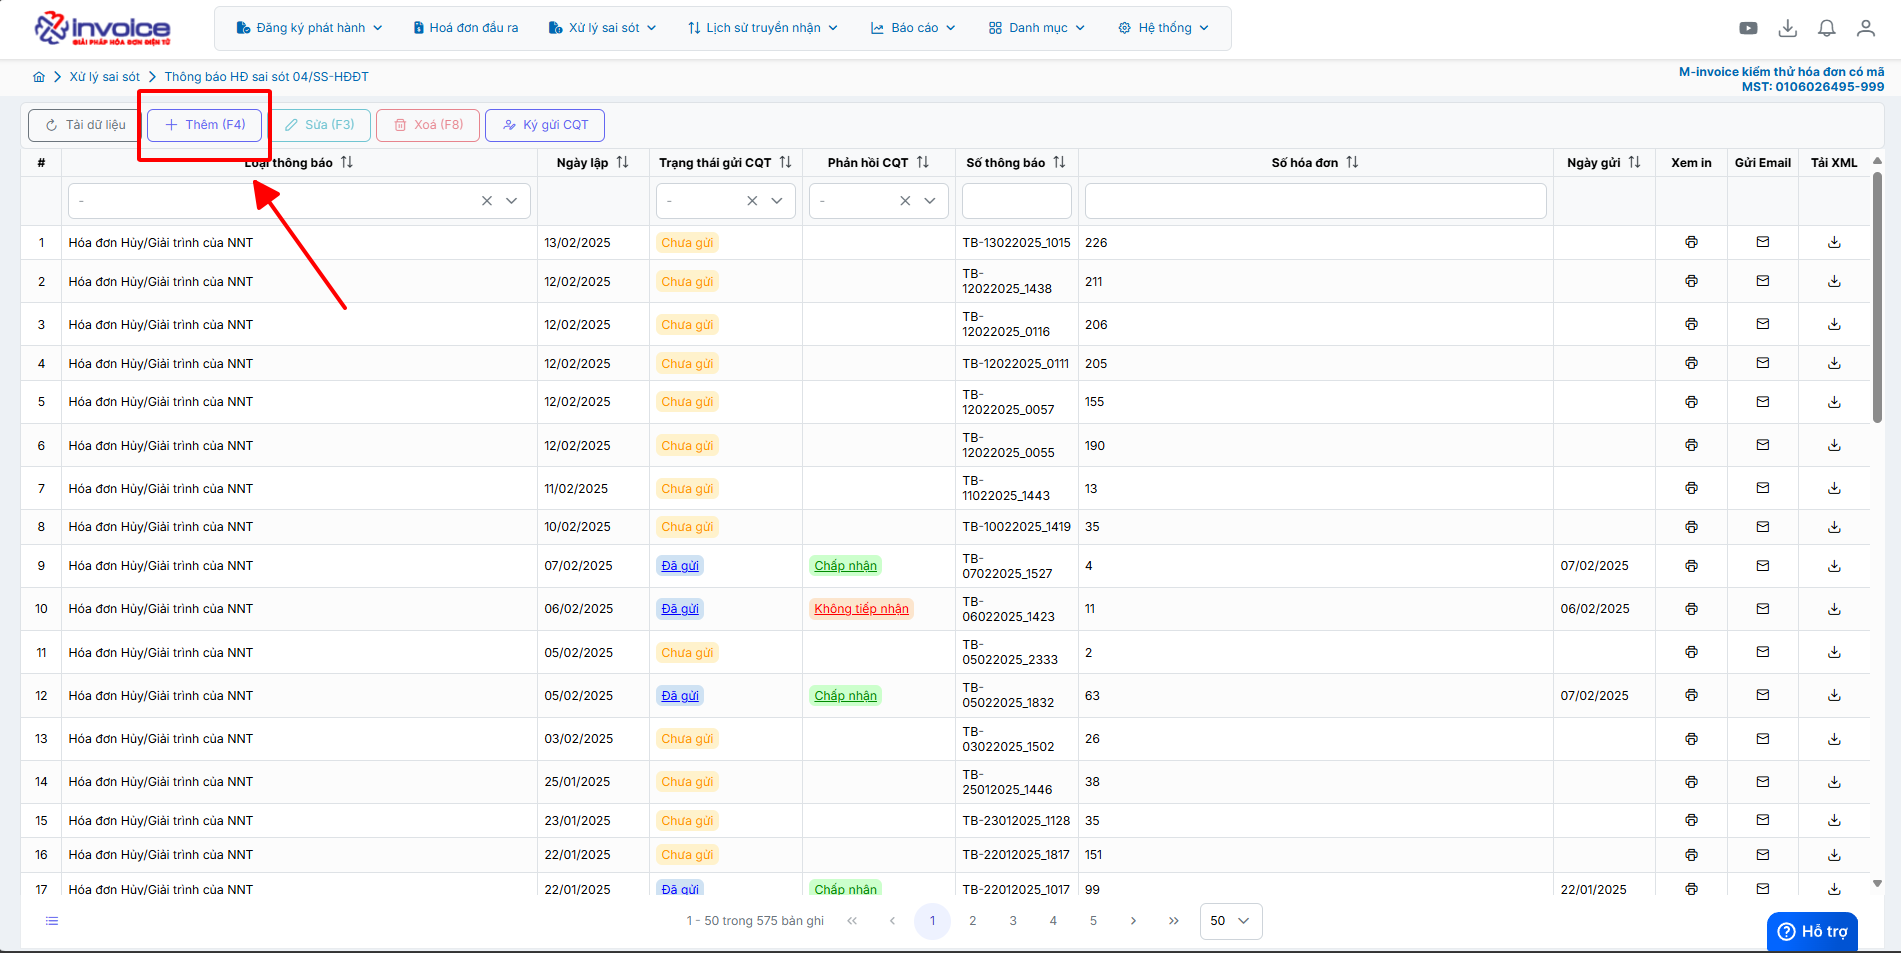This screenshot has height=953, width=1901.
Task: Open the Loại thông báo filter dropdown
Action: [511, 201]
